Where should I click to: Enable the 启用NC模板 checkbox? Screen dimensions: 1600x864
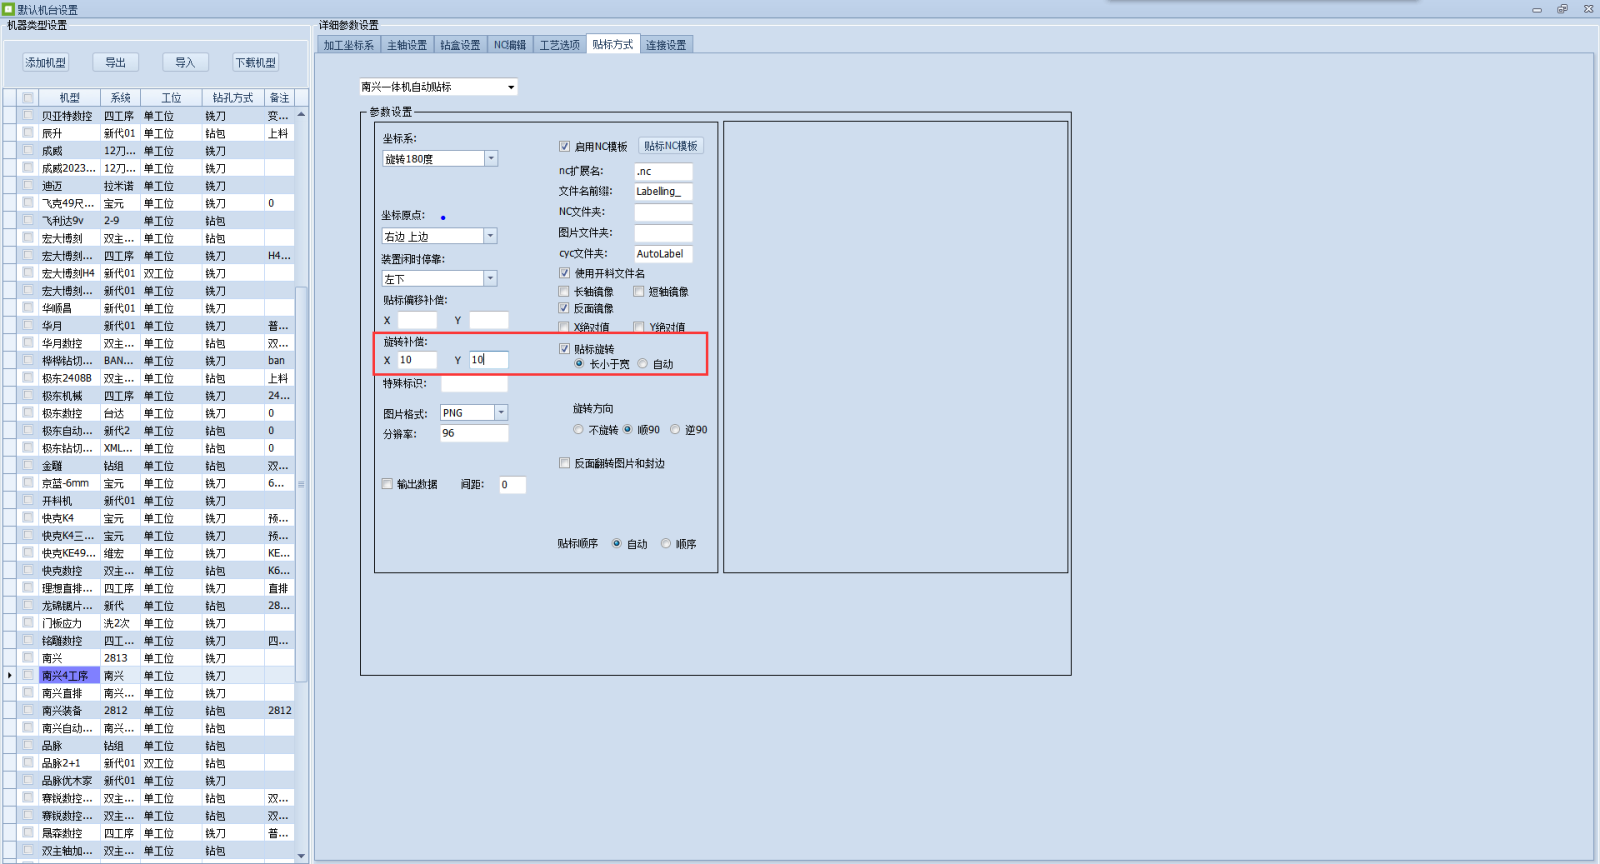pyautogui.click(x=564, y=146)
